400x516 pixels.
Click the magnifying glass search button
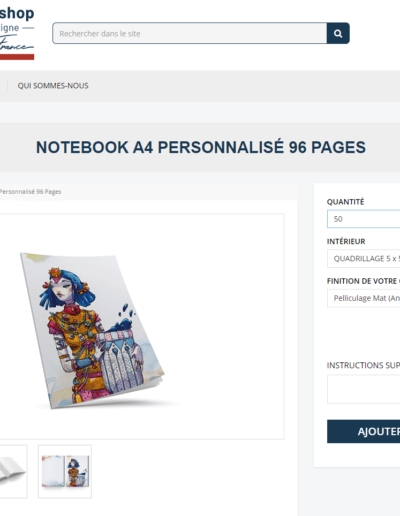point(338,33)
